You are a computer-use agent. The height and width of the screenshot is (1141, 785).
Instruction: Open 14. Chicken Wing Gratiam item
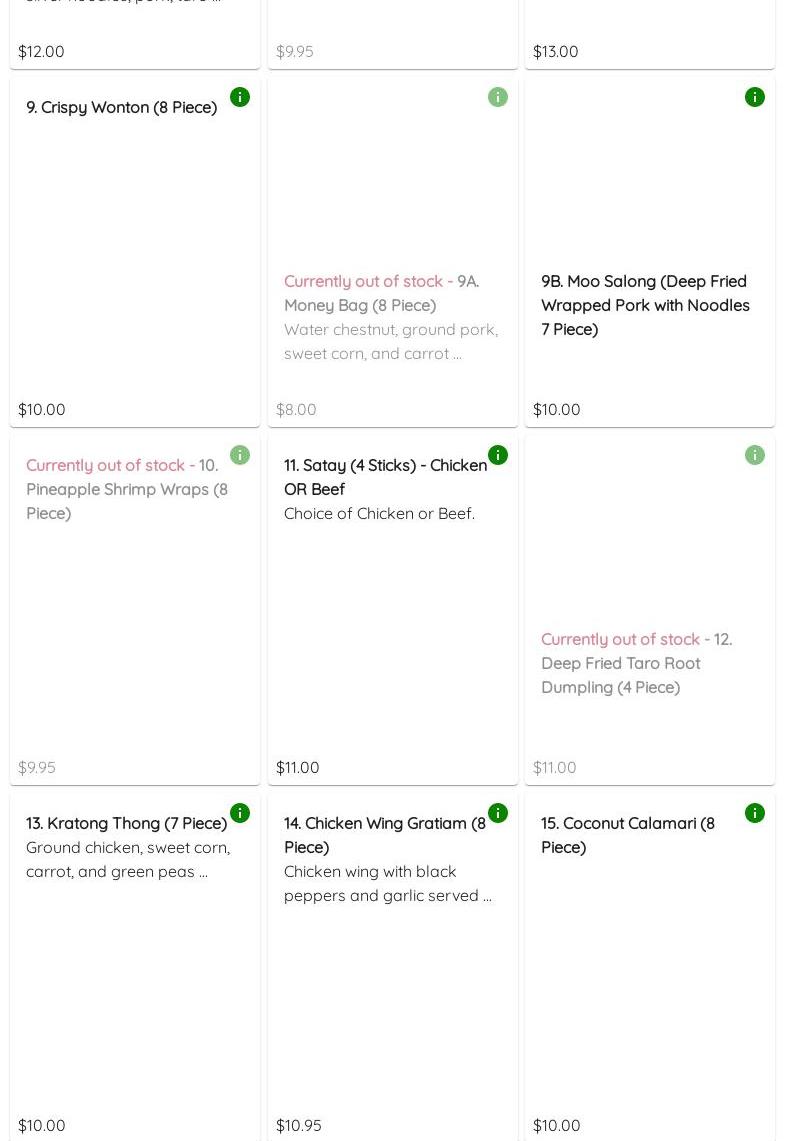coord(384,835)
